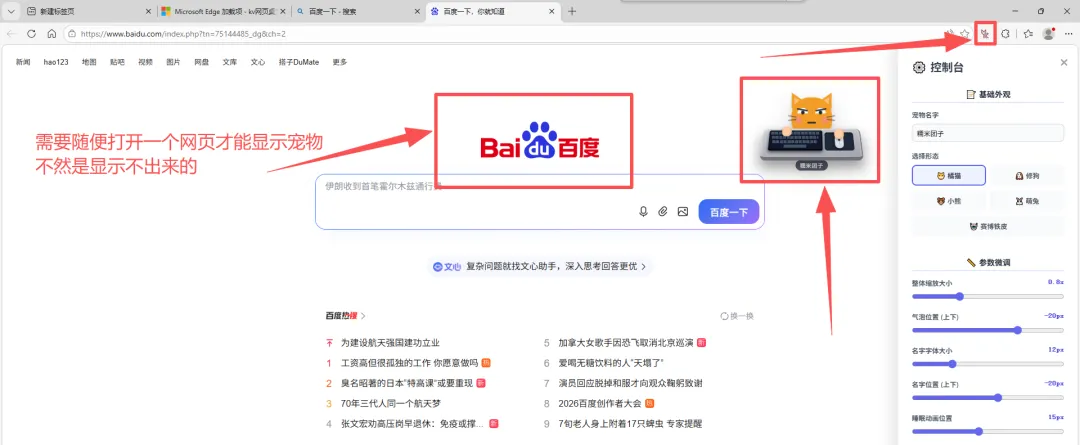Open the 搭子DuMate link
This screenshot has height=445, width=1080.
click(299, 62)
